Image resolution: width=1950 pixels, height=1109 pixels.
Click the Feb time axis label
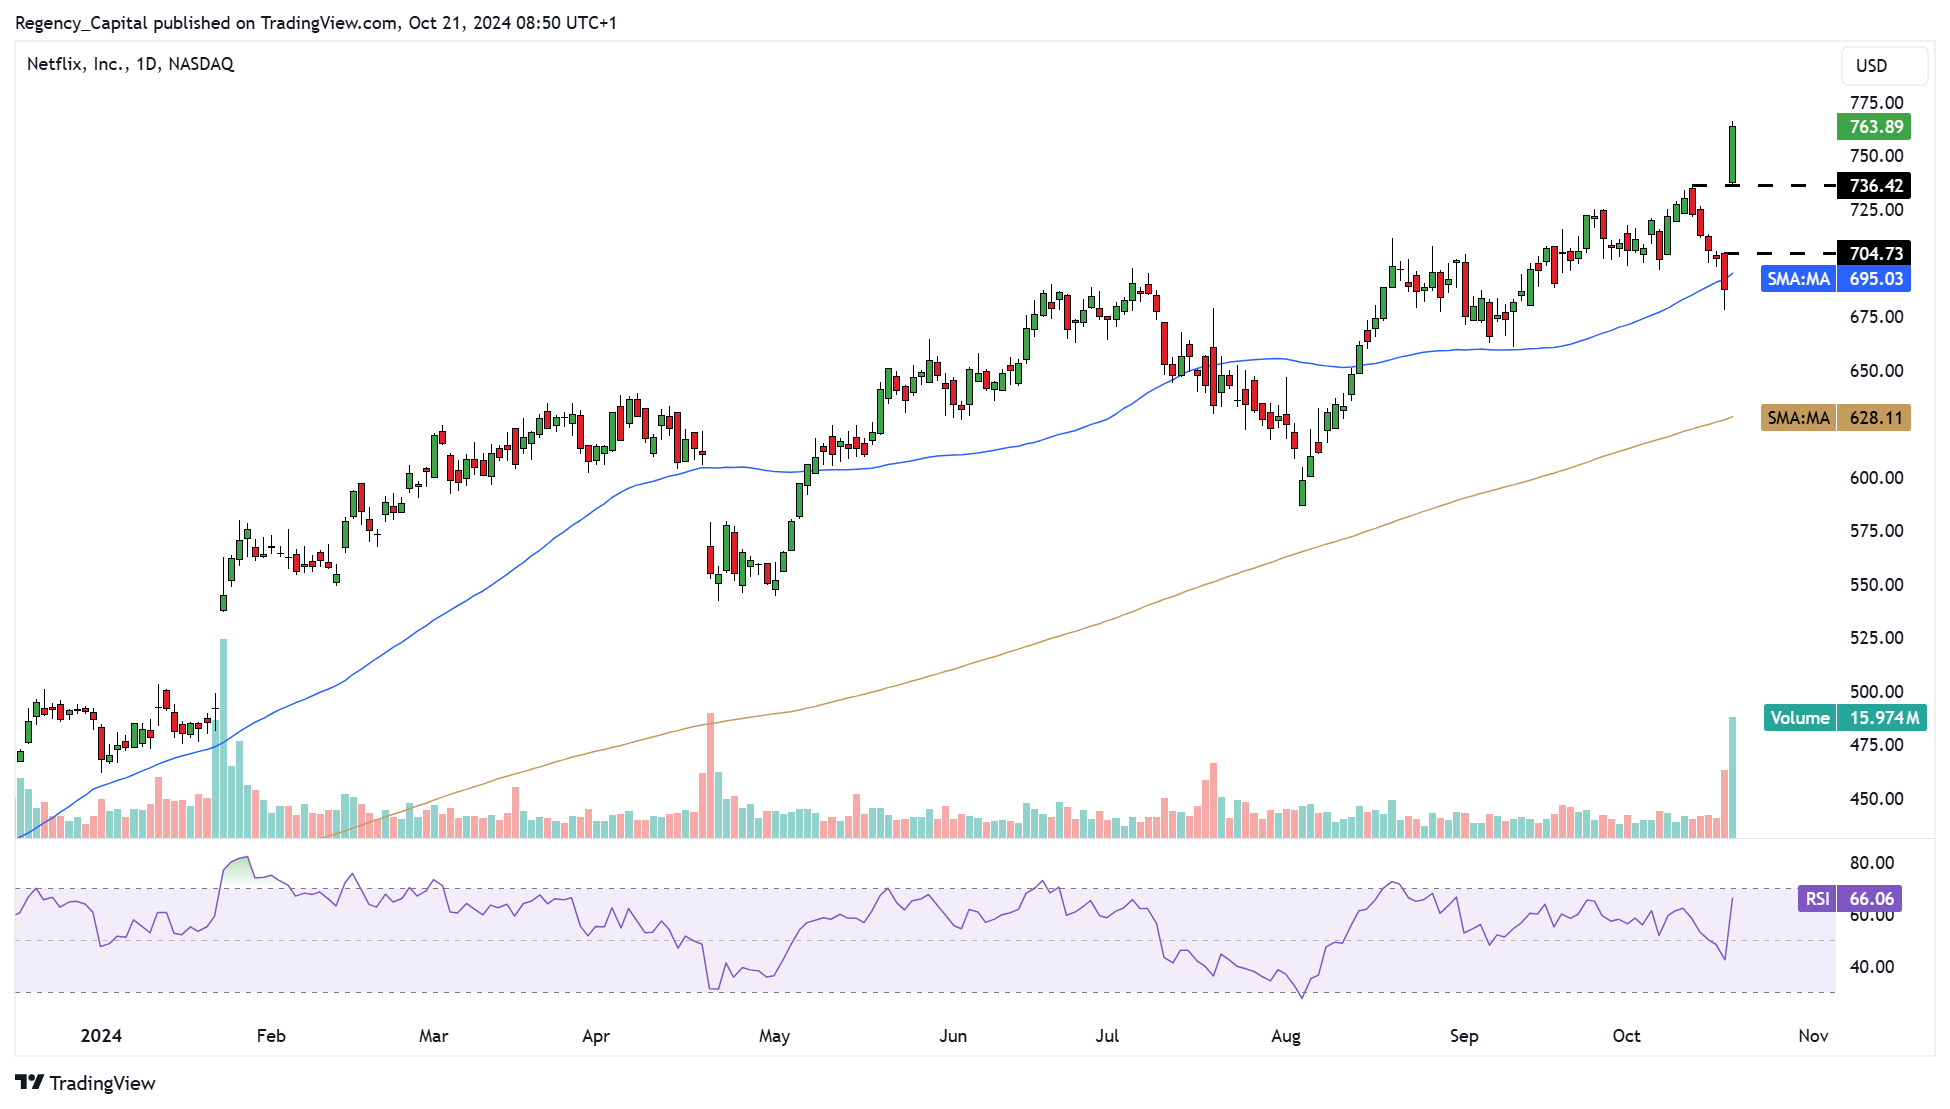(x=271, y=1036)
